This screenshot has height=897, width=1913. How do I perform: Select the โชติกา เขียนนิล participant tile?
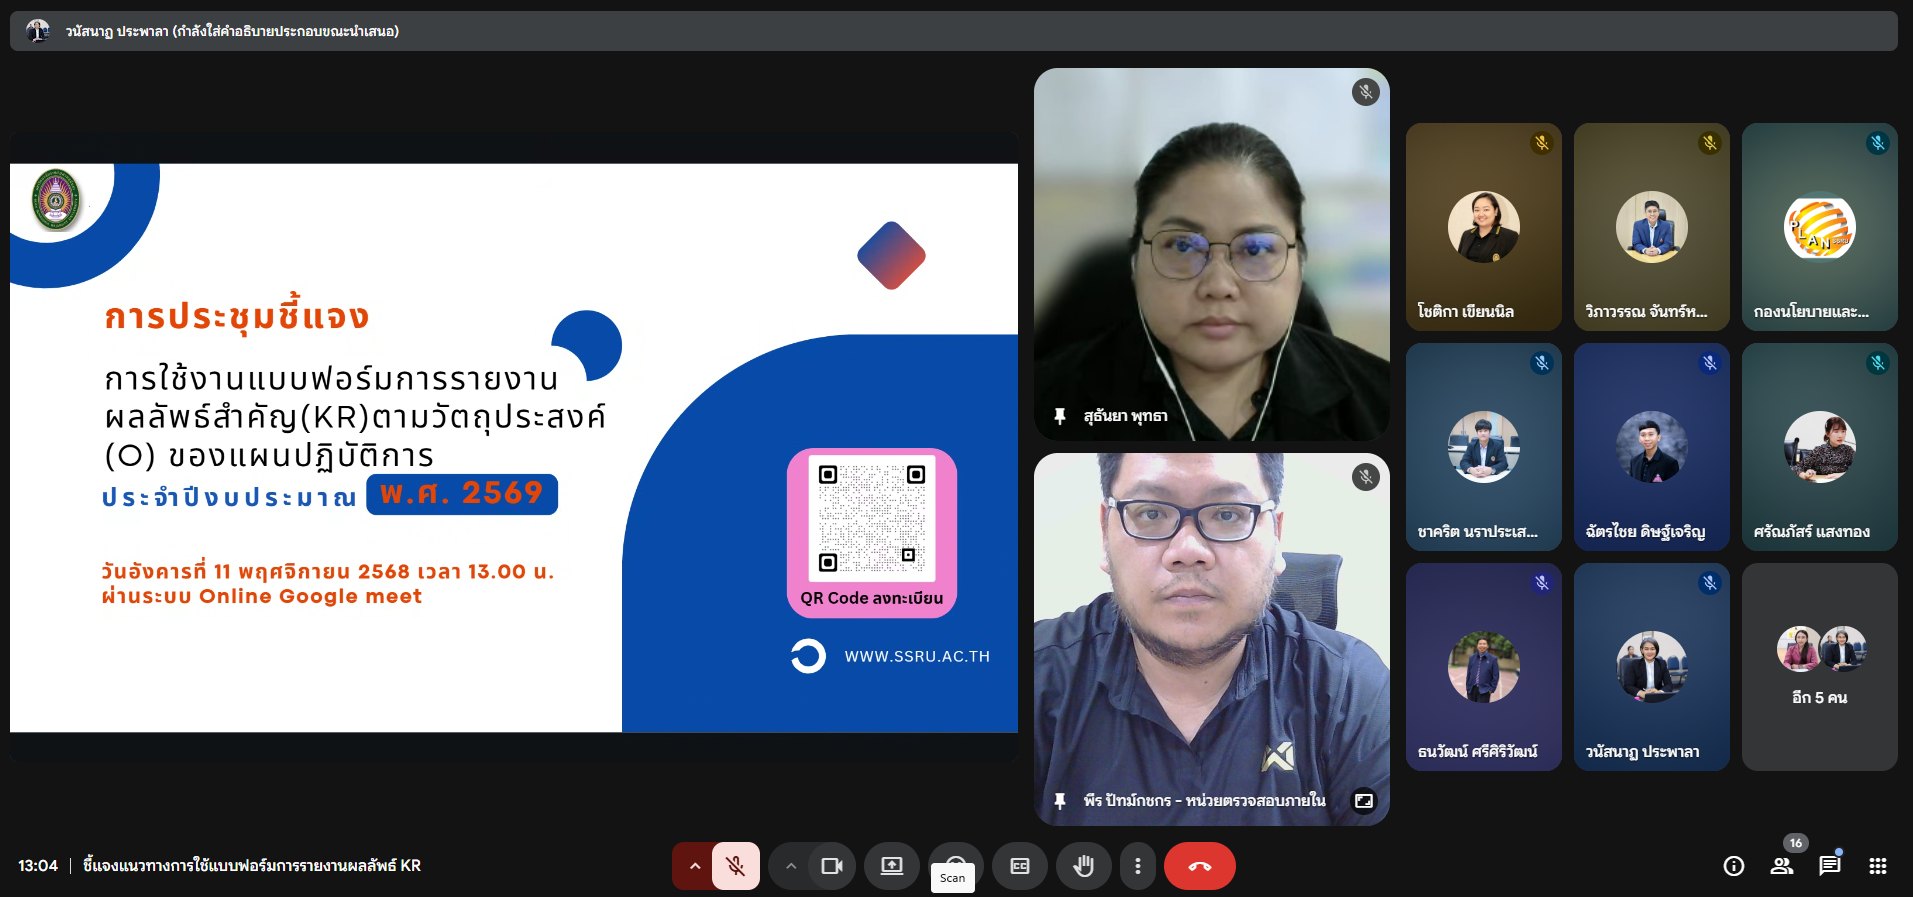pos(1483,227)
